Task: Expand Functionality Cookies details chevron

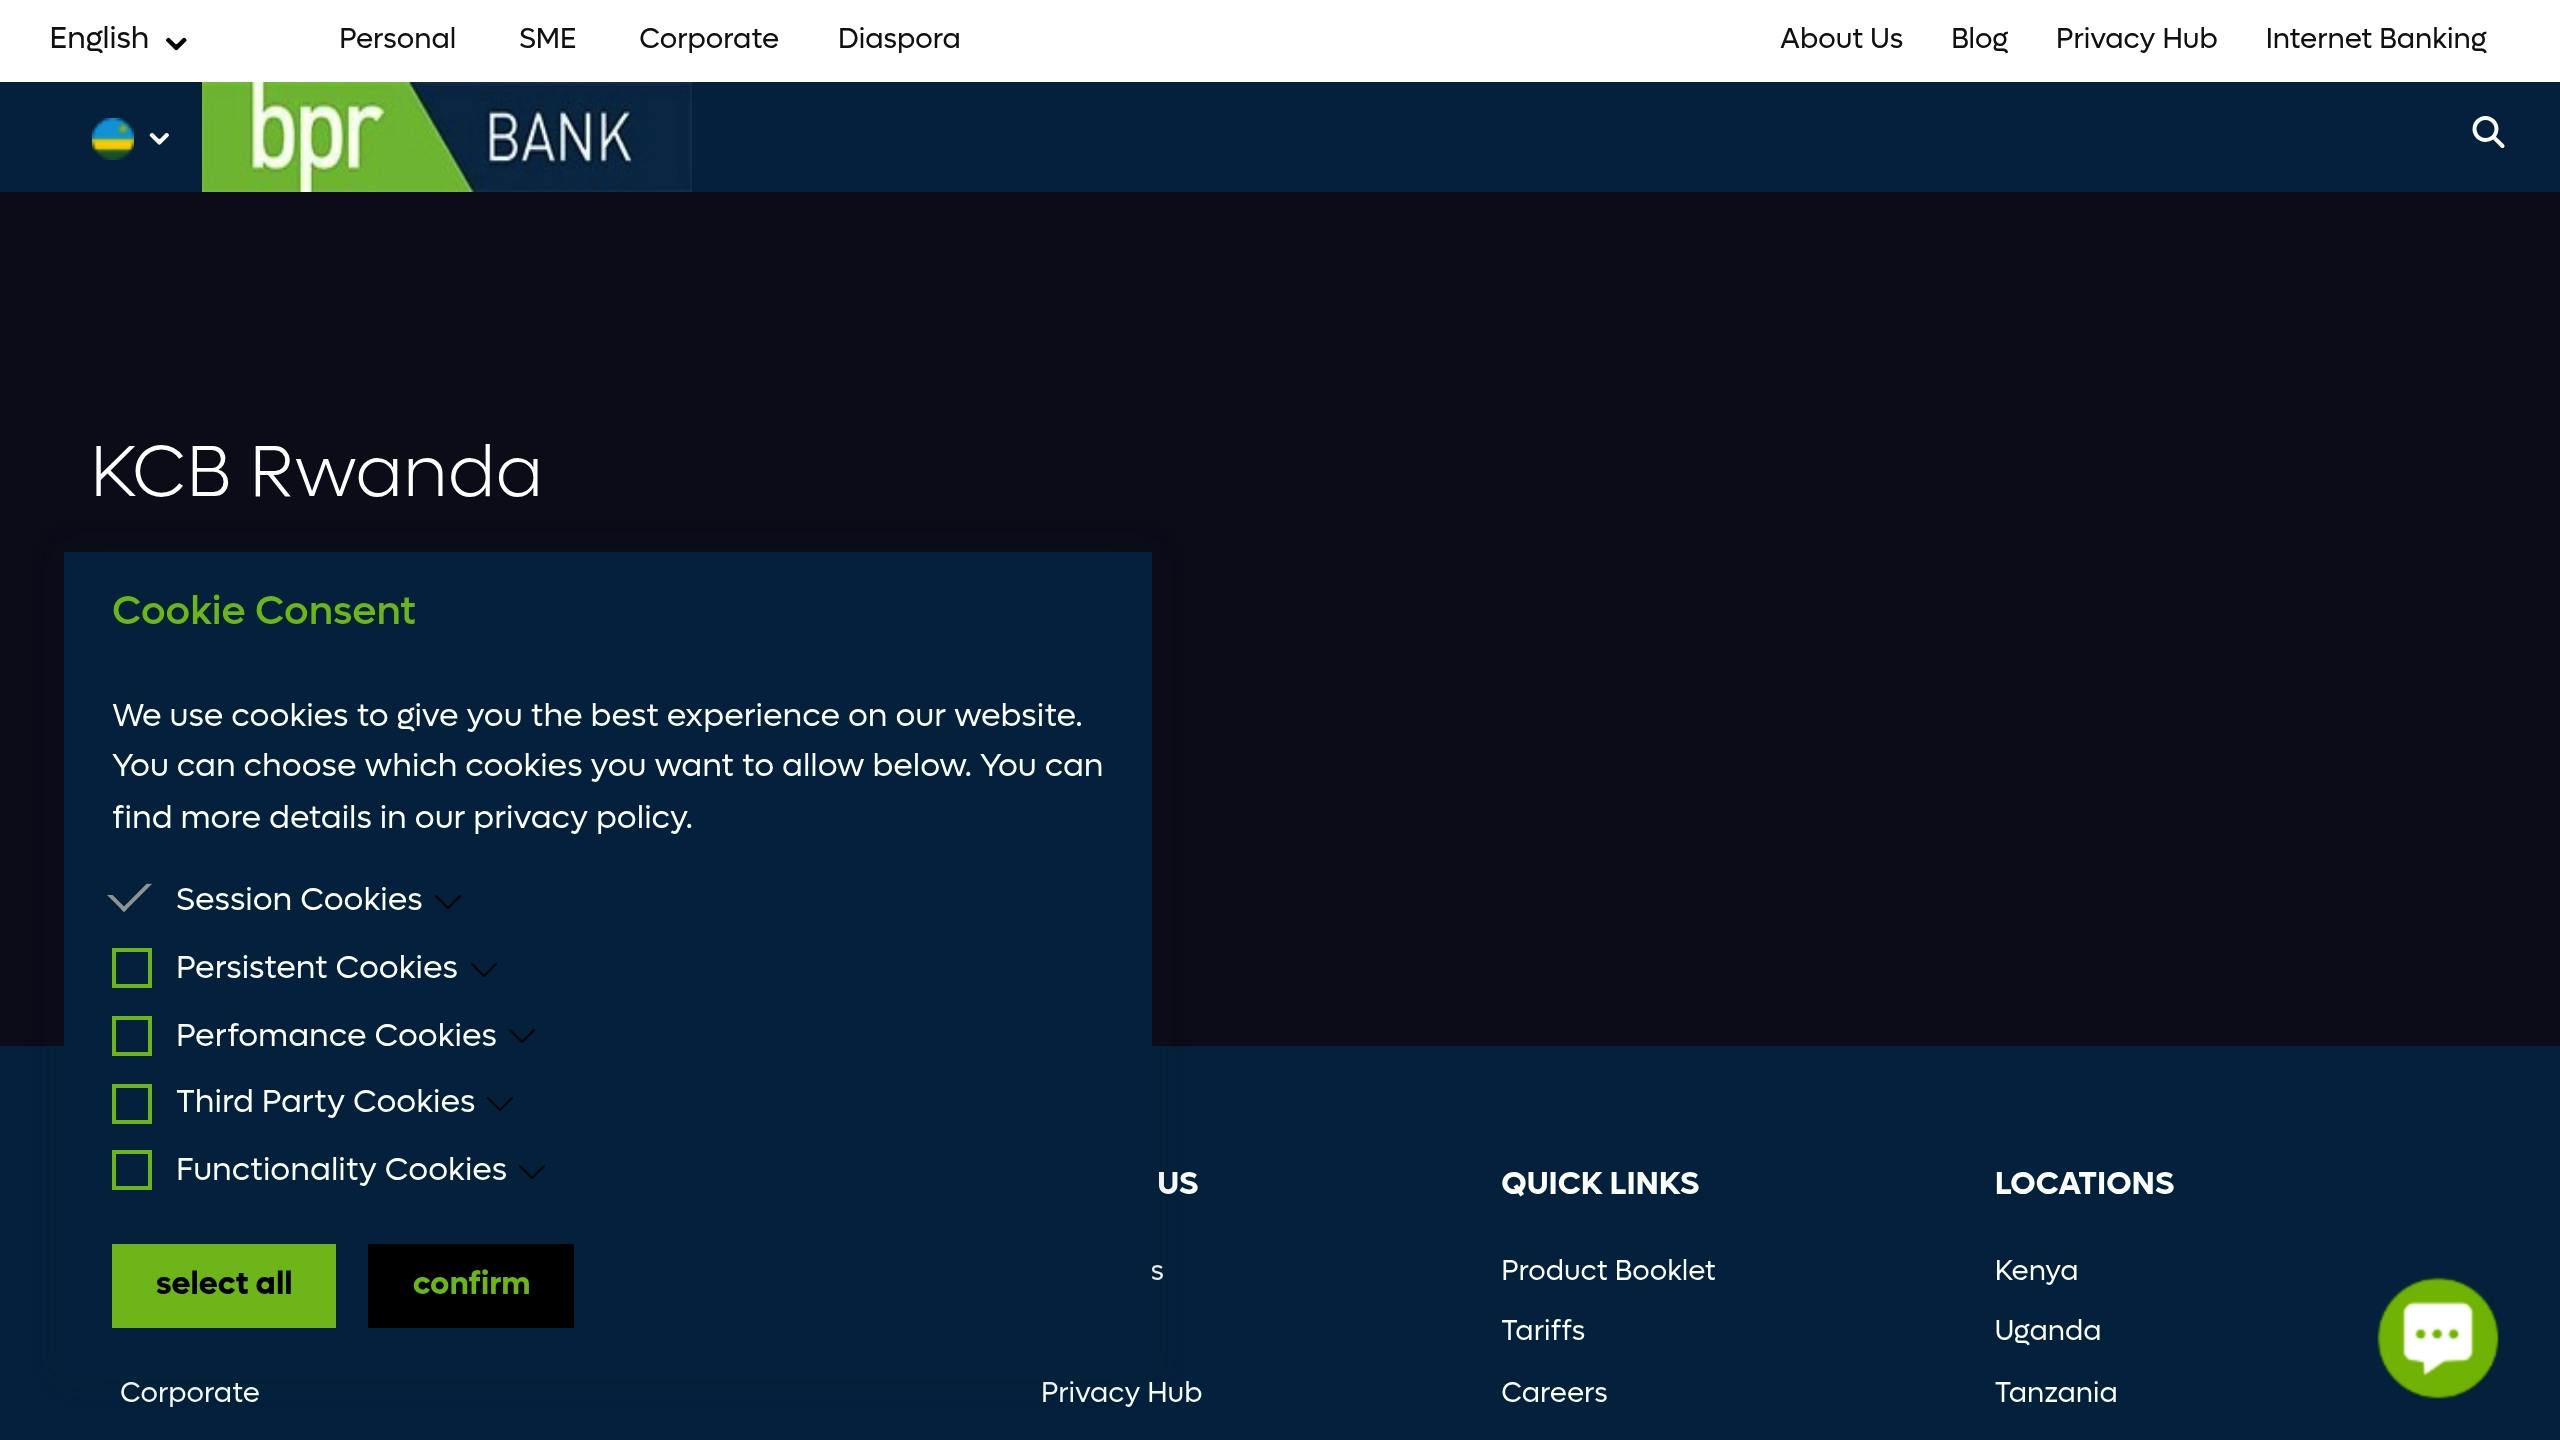Action: tap(533, 1172)
